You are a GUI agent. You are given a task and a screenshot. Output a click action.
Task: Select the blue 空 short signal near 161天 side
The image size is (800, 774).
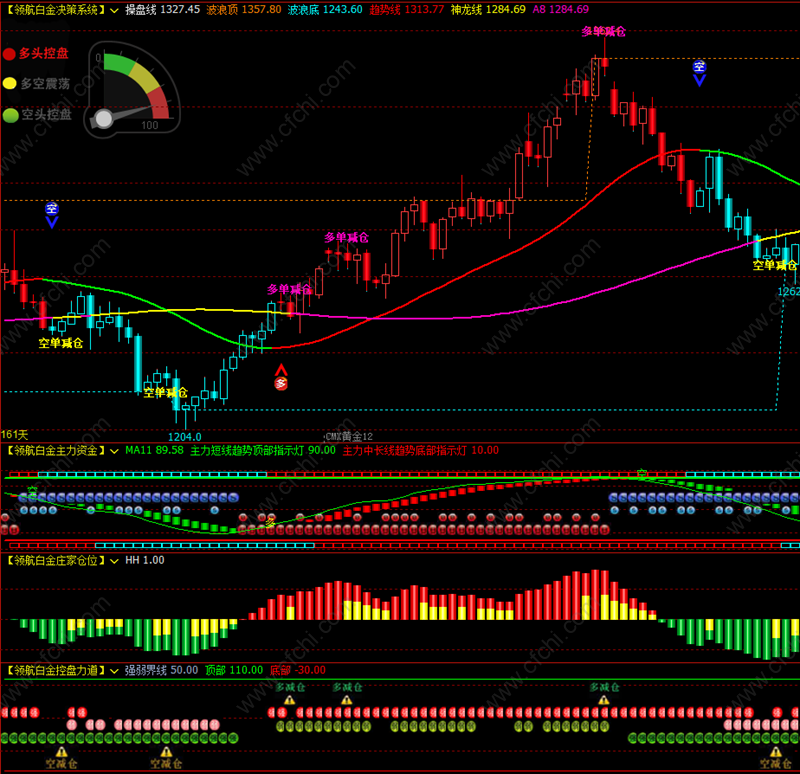52,214
